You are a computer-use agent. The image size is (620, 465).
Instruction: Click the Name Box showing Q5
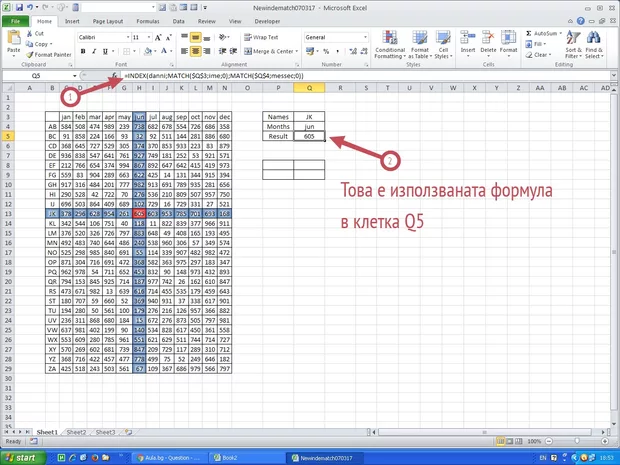[36, 76]
